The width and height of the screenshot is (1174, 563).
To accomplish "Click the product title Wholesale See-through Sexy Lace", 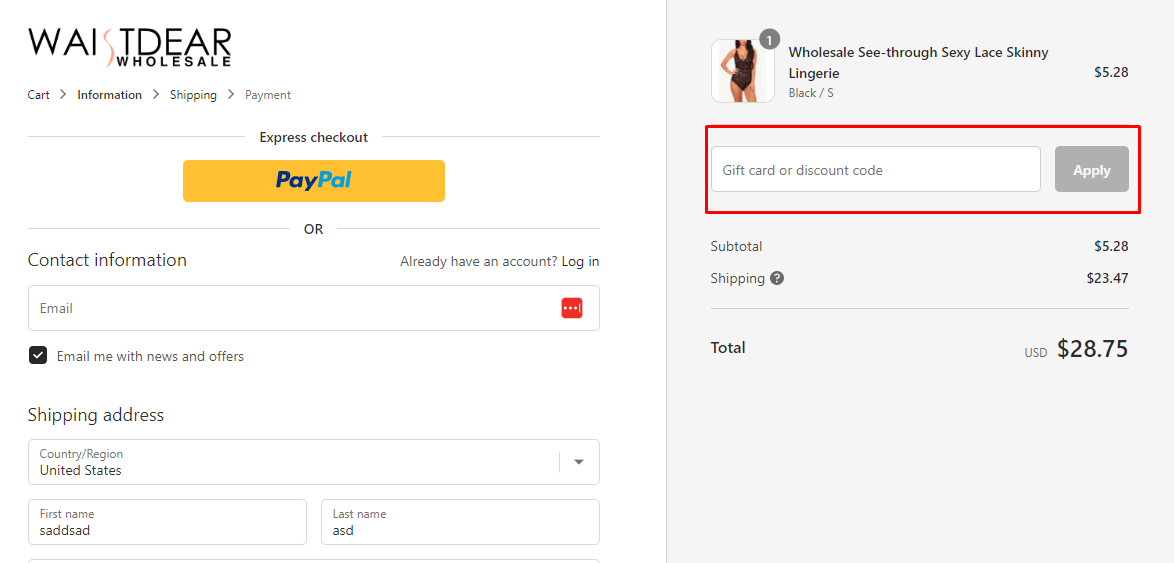I will click(x=919, y=63).
